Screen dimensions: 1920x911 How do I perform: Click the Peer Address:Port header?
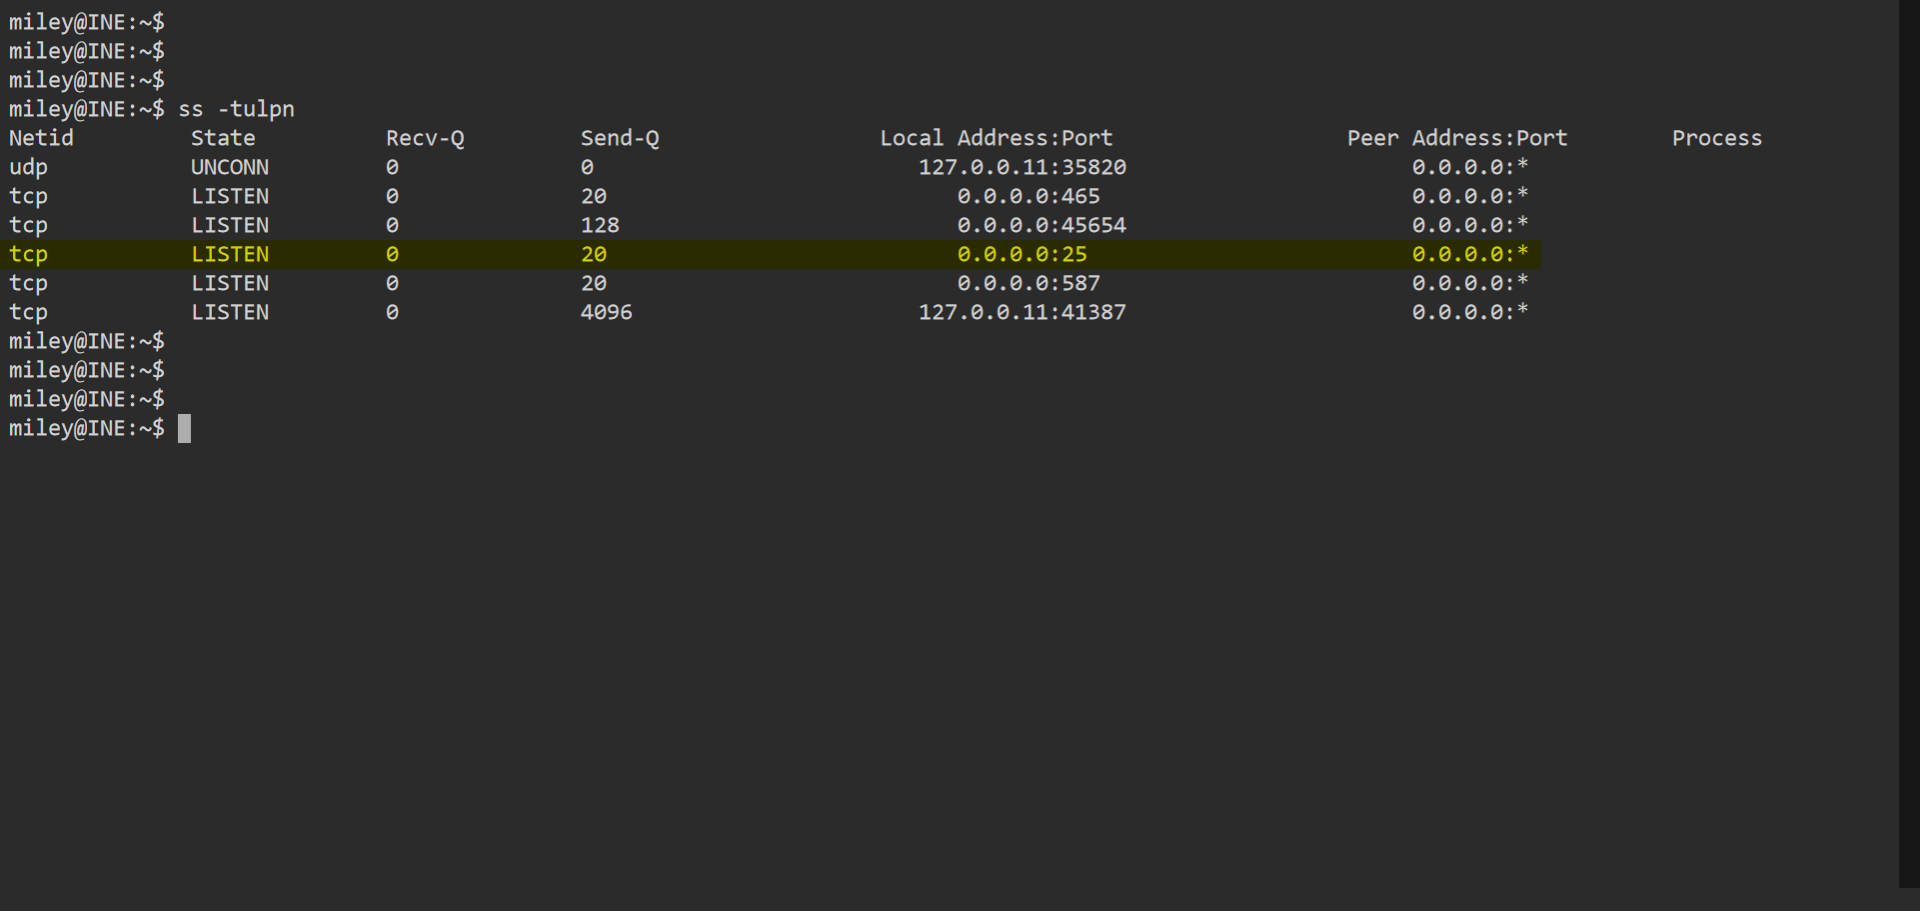tap(1456, 137)
